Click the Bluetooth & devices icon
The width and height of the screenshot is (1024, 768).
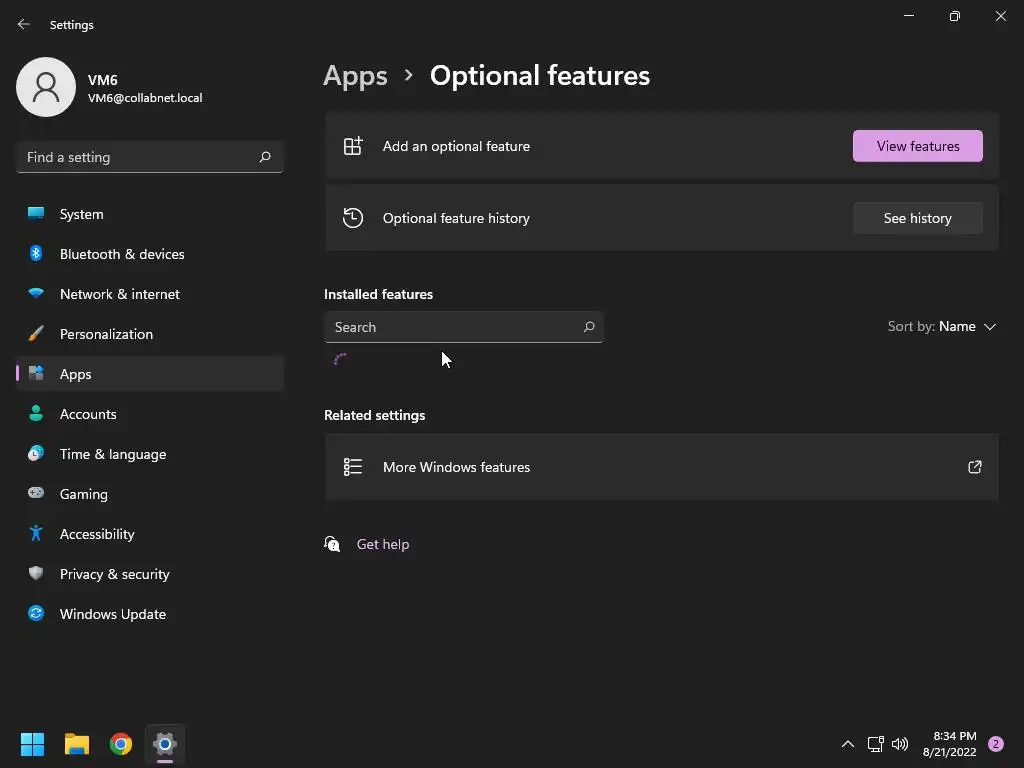pos(36,254)
